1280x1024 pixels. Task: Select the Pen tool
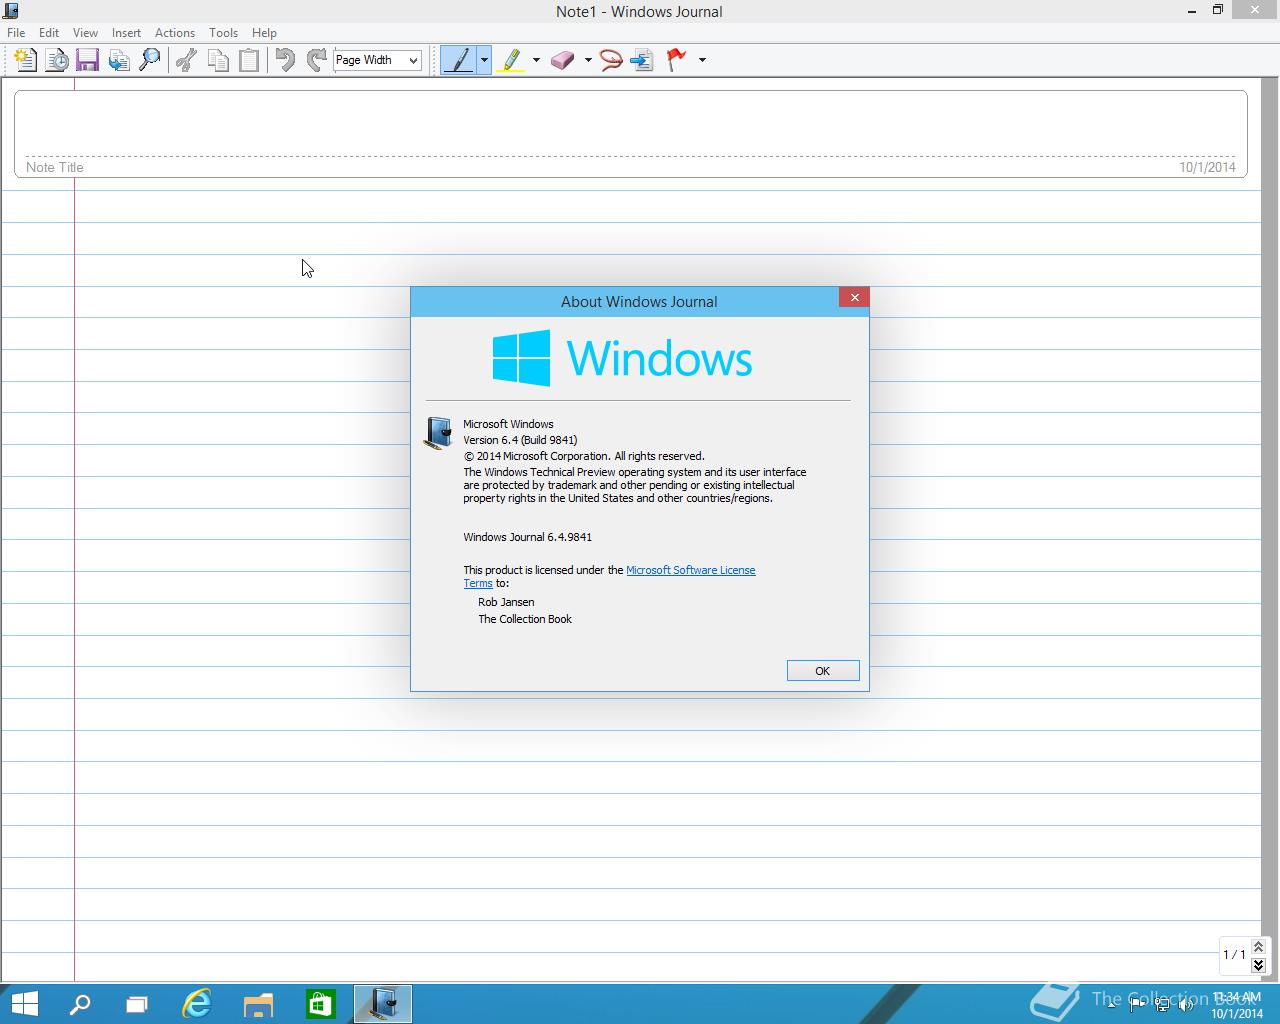point(459,60)
